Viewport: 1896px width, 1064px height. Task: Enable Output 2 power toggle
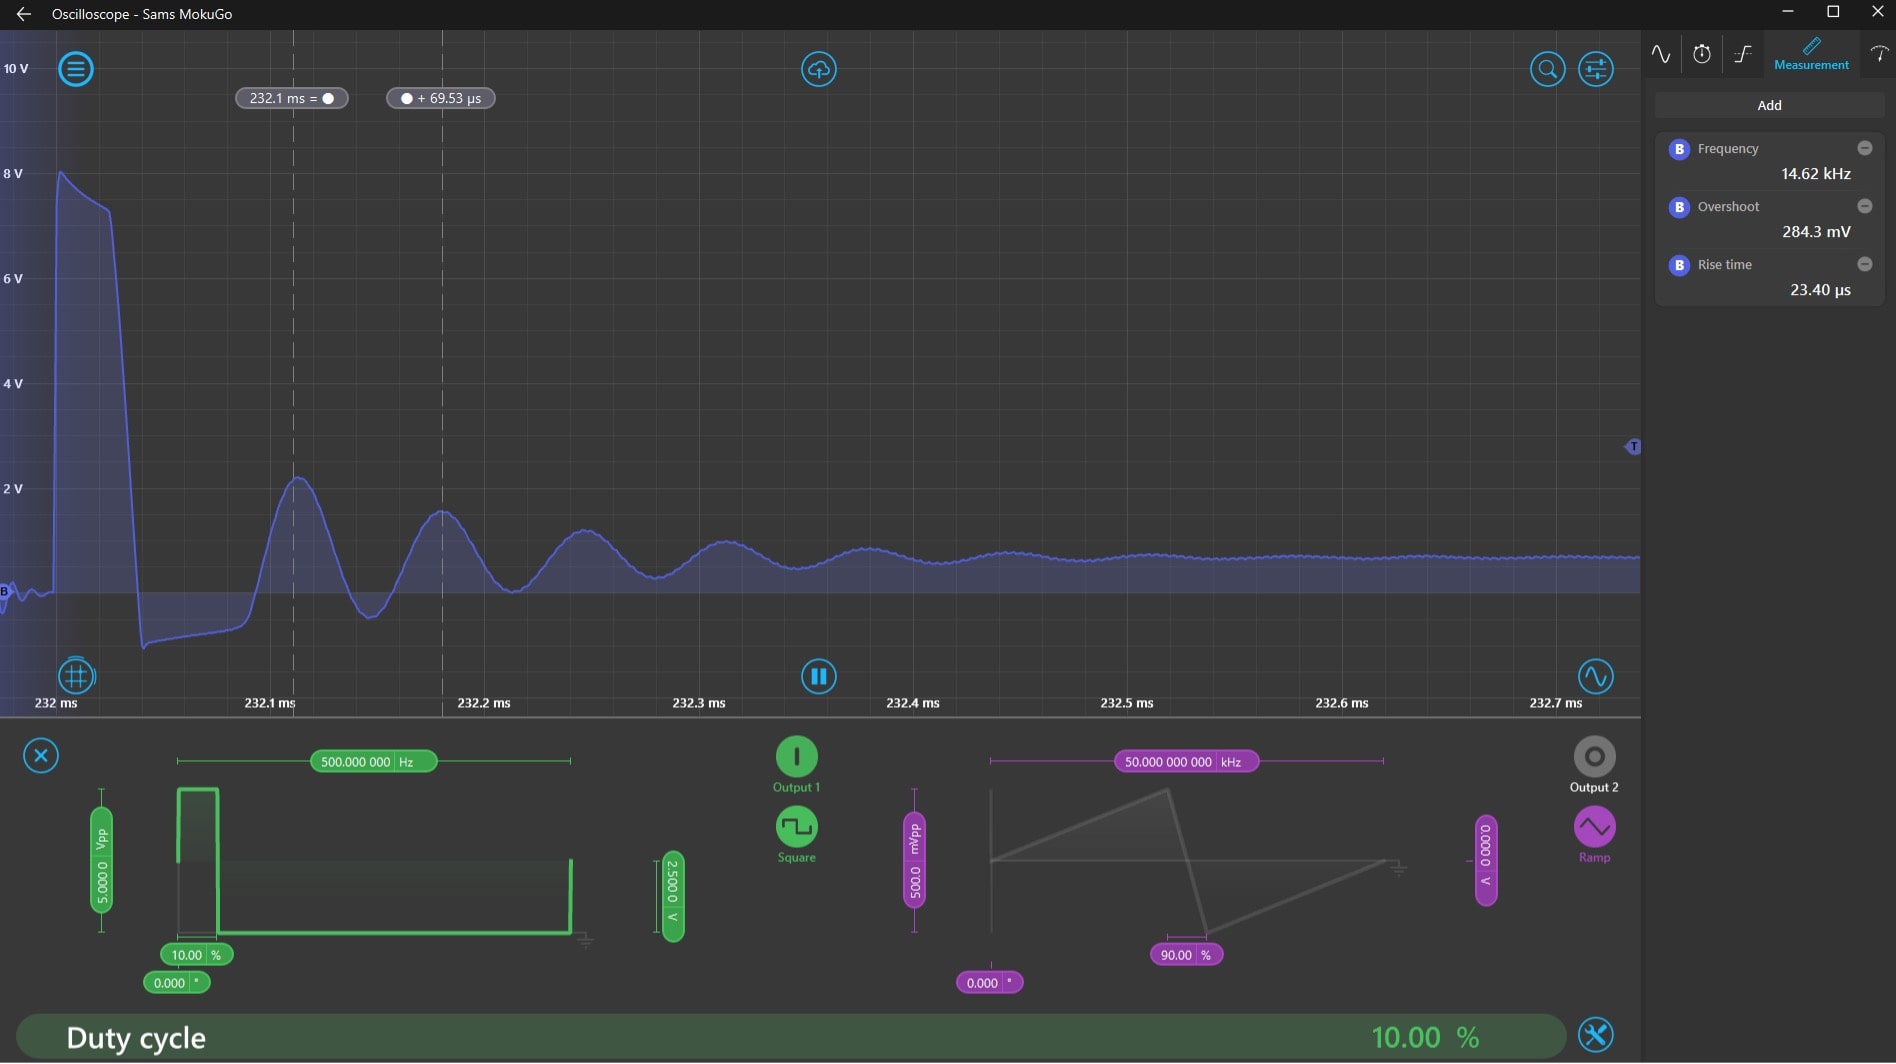point(1594,756)
